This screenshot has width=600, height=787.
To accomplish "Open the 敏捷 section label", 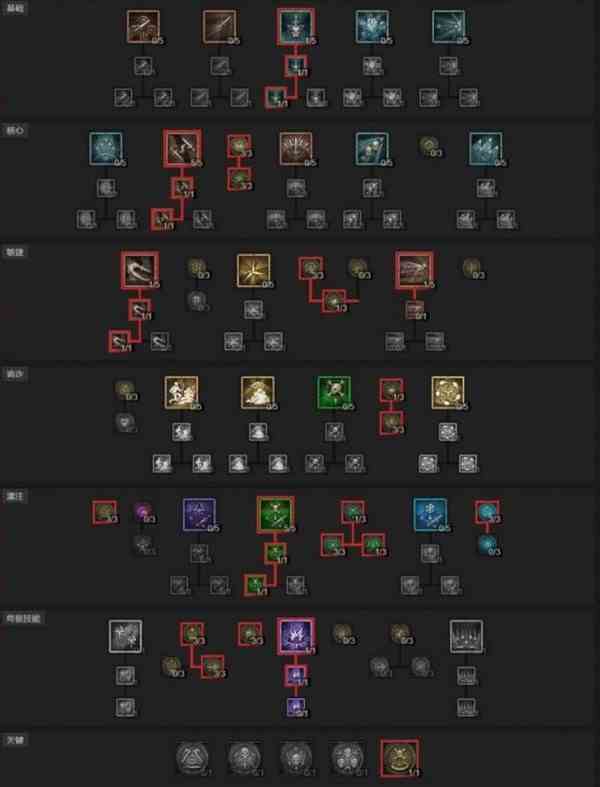I will (14, 252).
